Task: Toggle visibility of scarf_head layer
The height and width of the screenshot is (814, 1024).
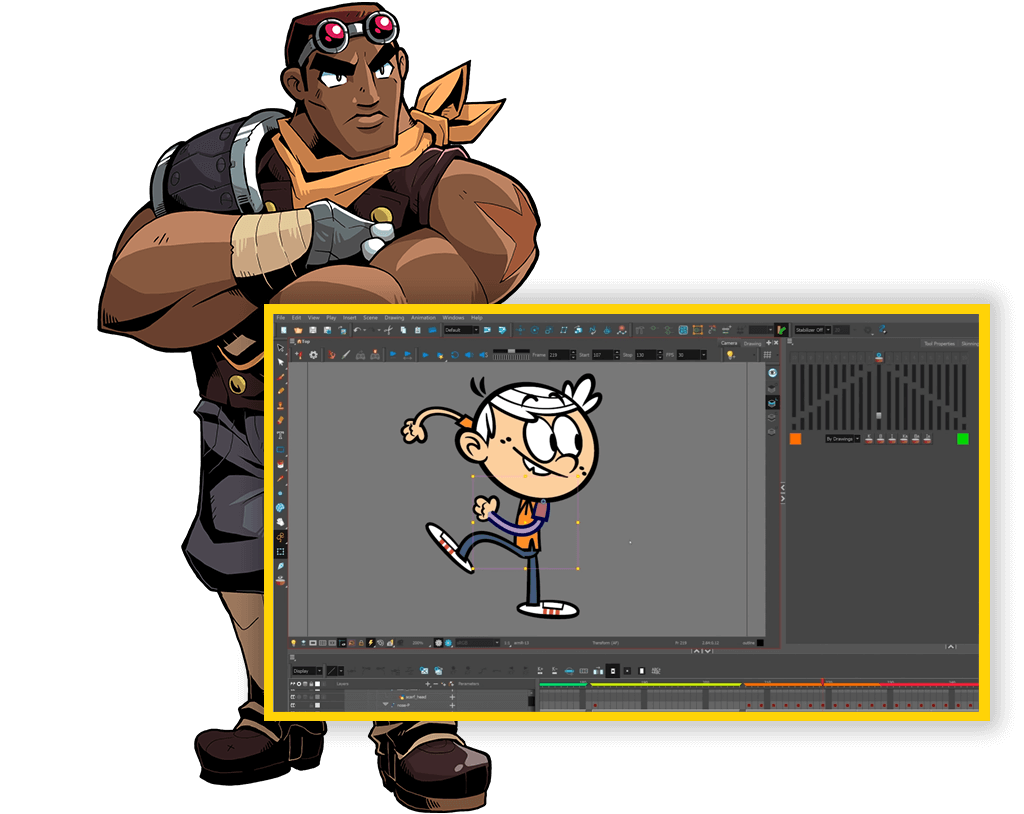Action: pos(293,697)
